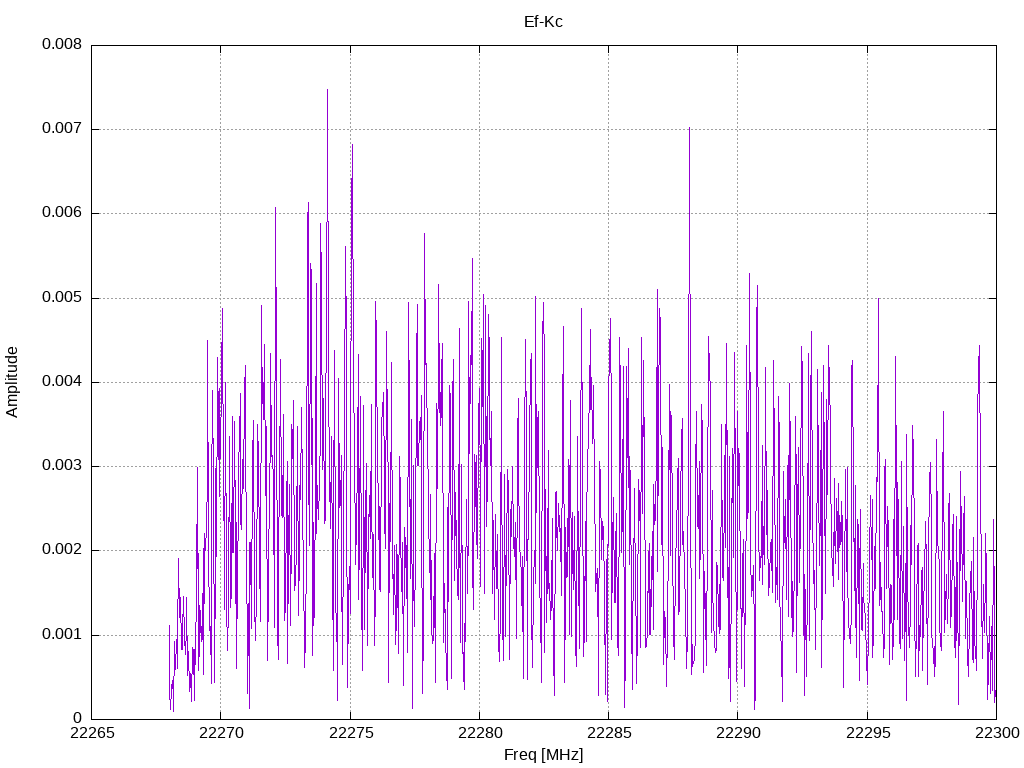Click the Amplitude y-axis label

12,382
